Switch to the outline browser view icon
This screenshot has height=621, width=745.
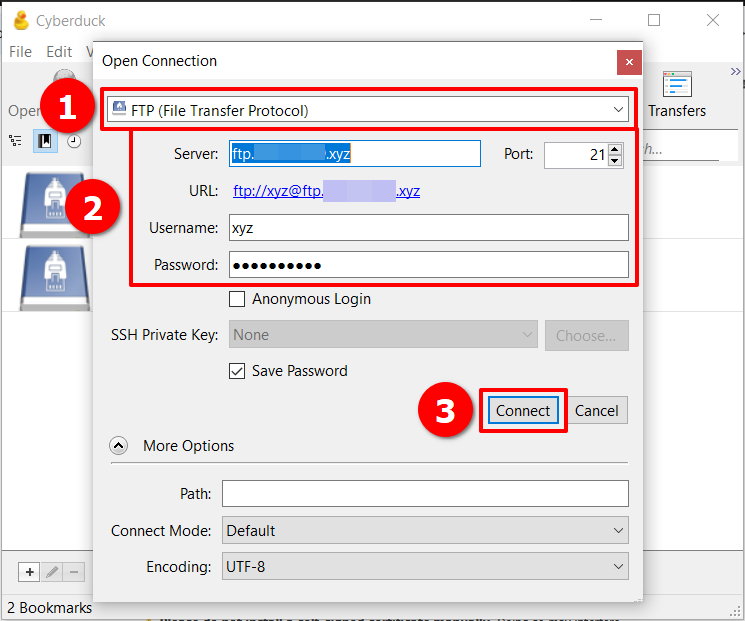[15, 141]
